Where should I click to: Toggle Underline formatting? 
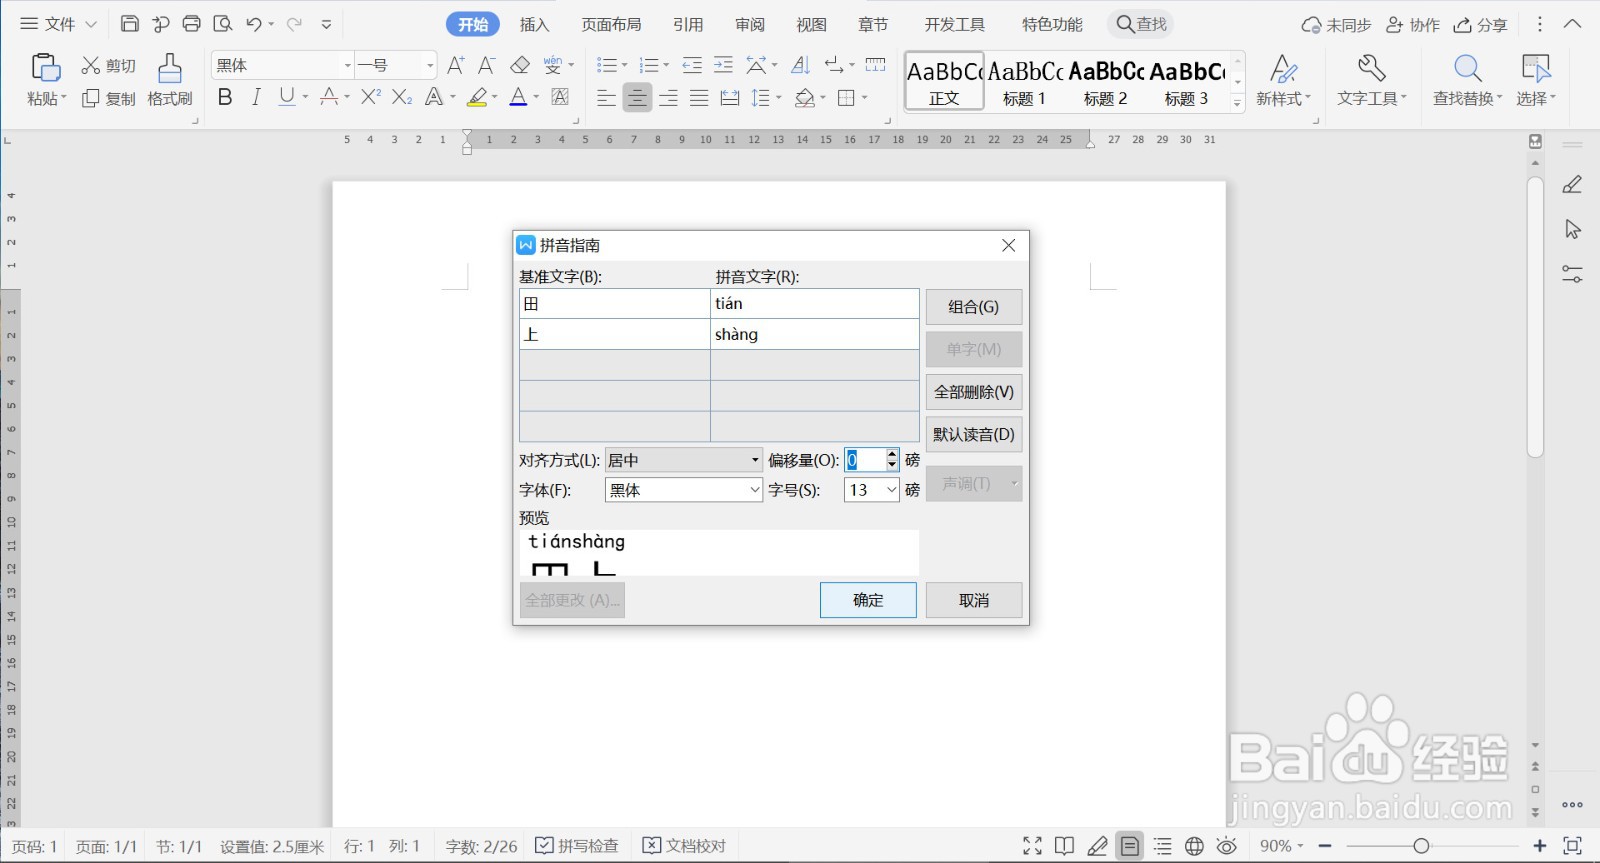[x=287, y=97]
